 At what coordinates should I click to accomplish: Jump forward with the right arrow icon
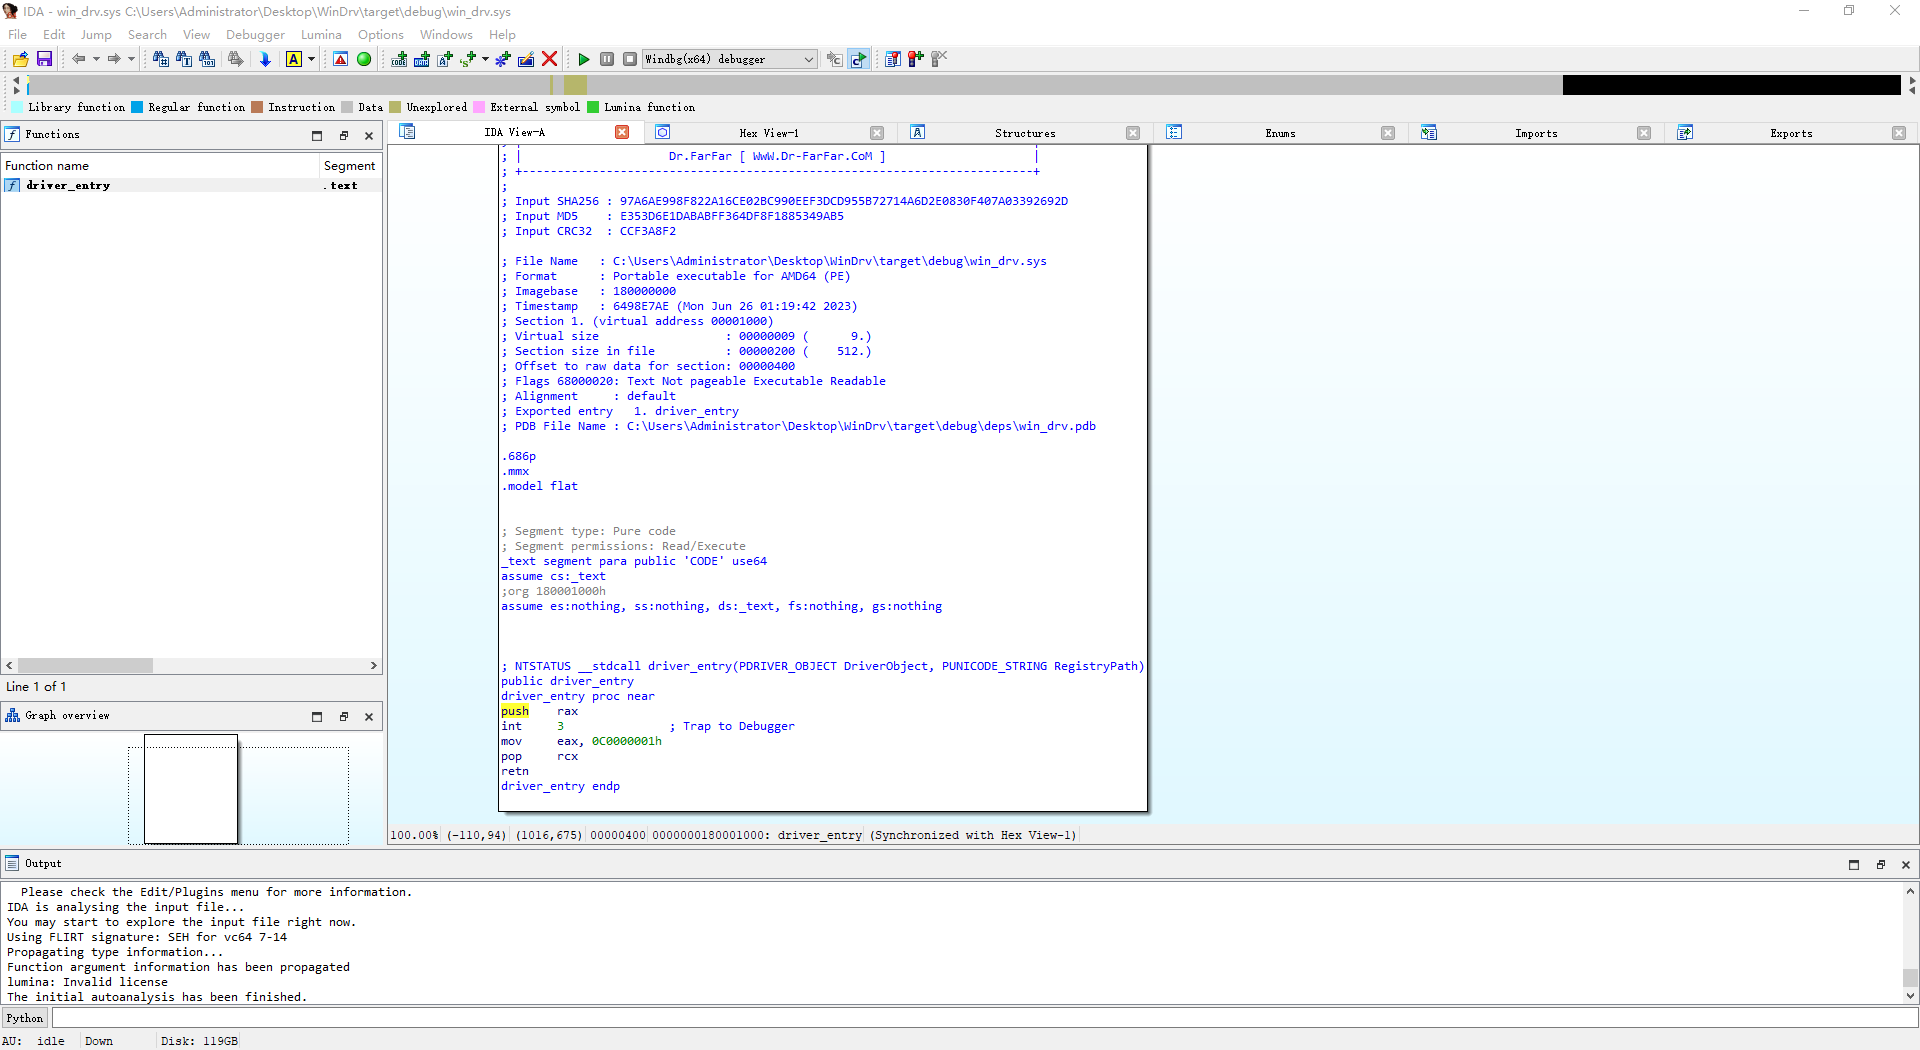click(x=114, y=59)
